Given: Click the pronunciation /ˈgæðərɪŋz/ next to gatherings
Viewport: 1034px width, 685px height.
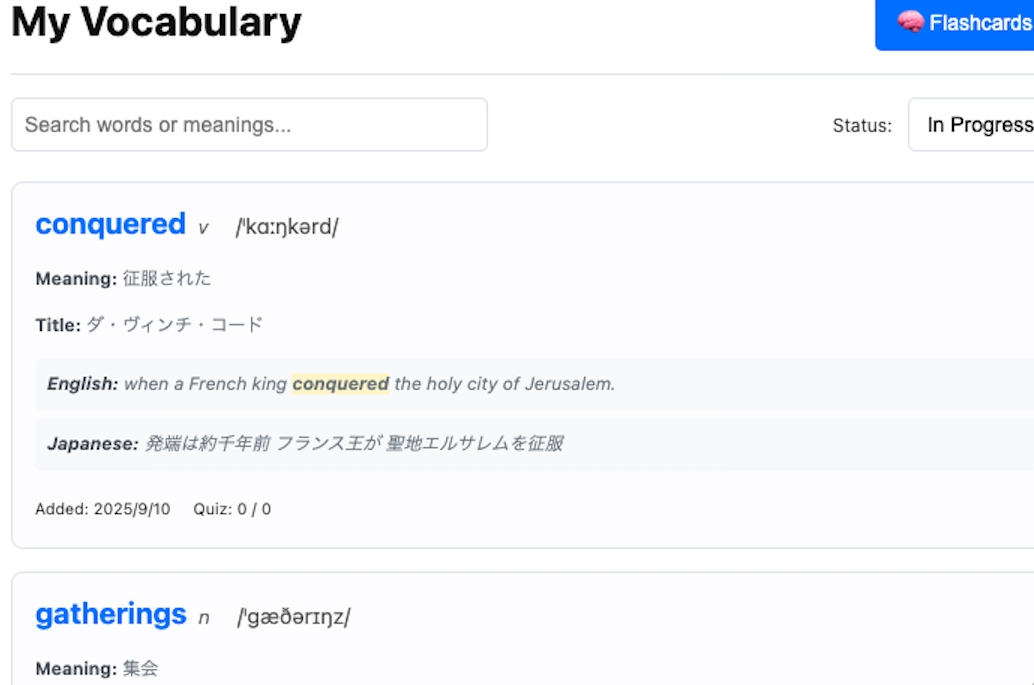Looking at the screenshot, I should coord(291,617).
